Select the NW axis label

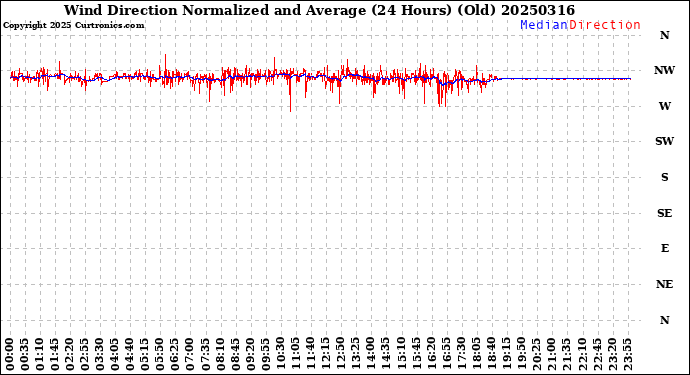[x=664, y=70]
